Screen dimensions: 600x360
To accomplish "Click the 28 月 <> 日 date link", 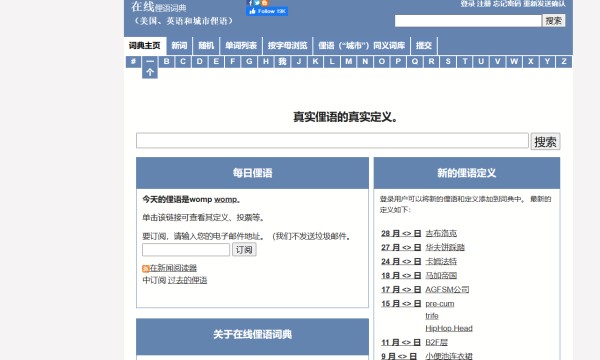I will [401, 233].
